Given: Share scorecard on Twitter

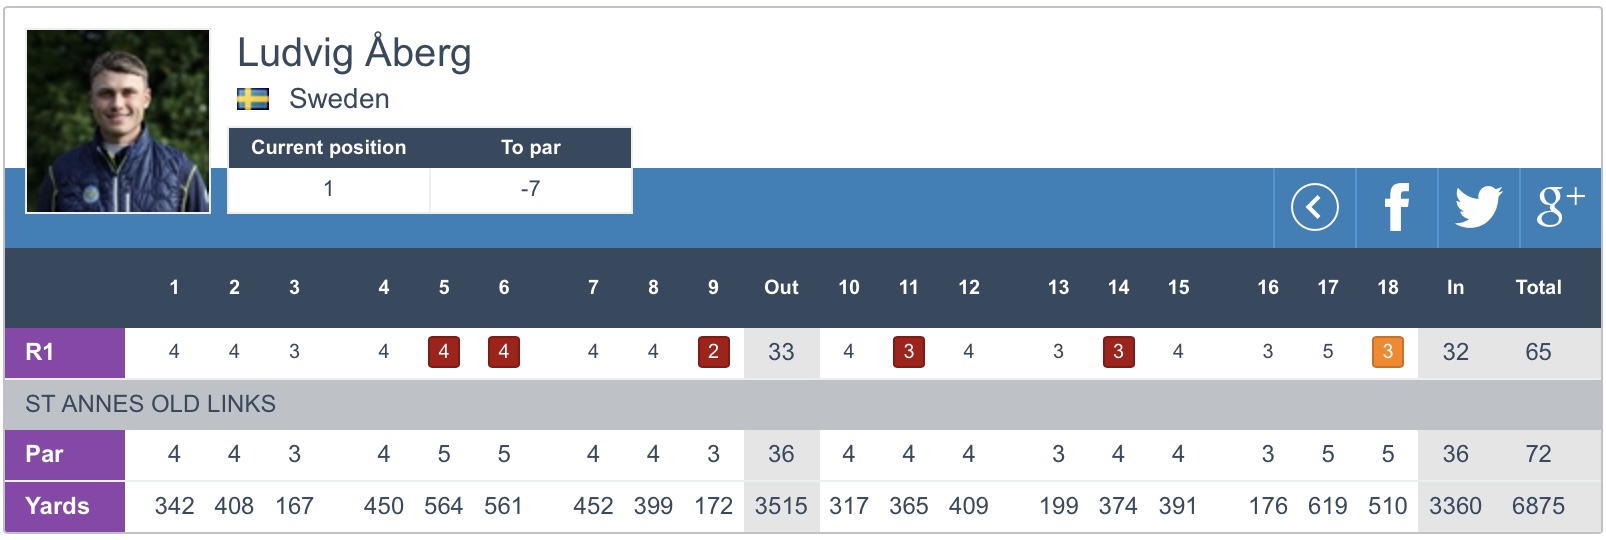Looking at the screenshot, I should [1478, 208].
